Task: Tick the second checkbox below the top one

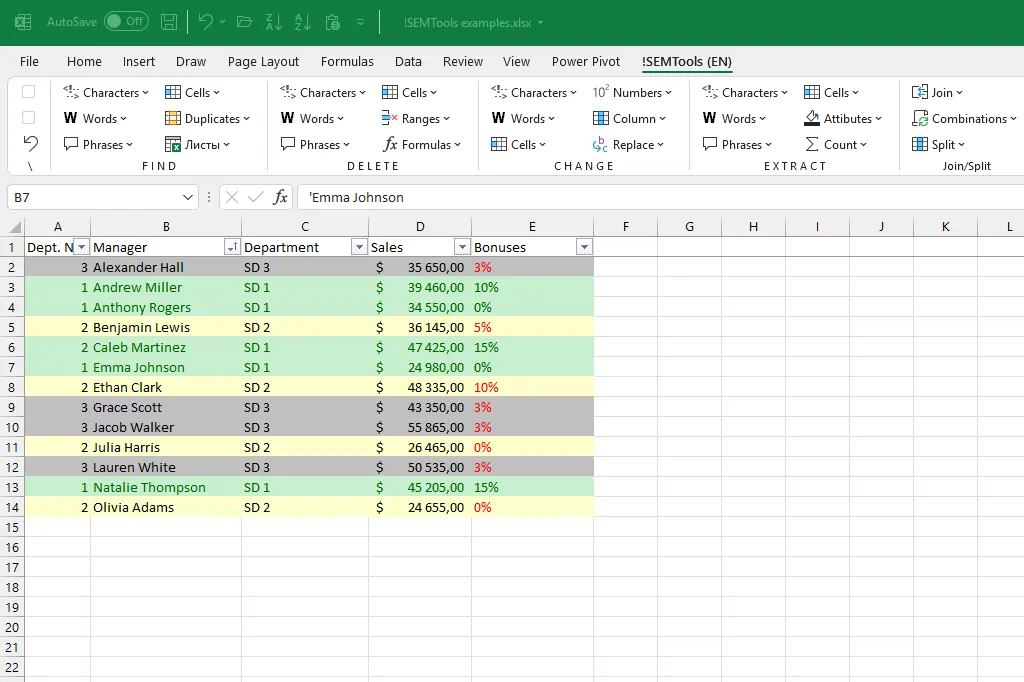Action: pos(28,118)
